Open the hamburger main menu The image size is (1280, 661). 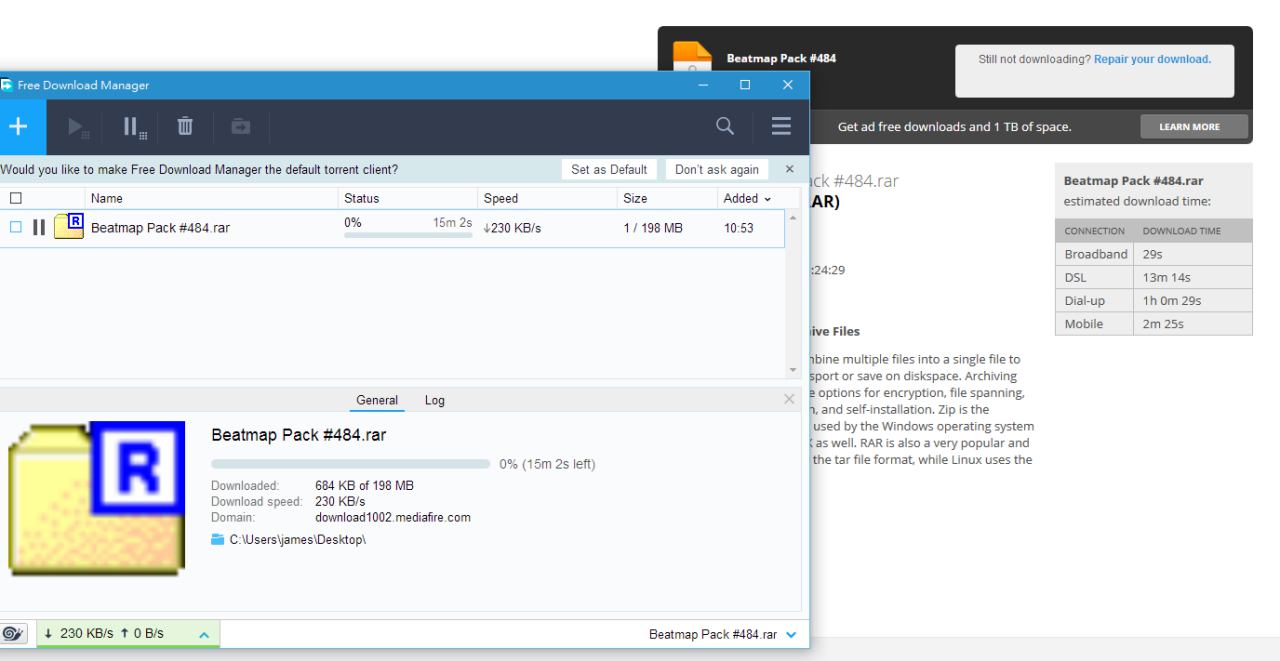(x=781, y=127)
